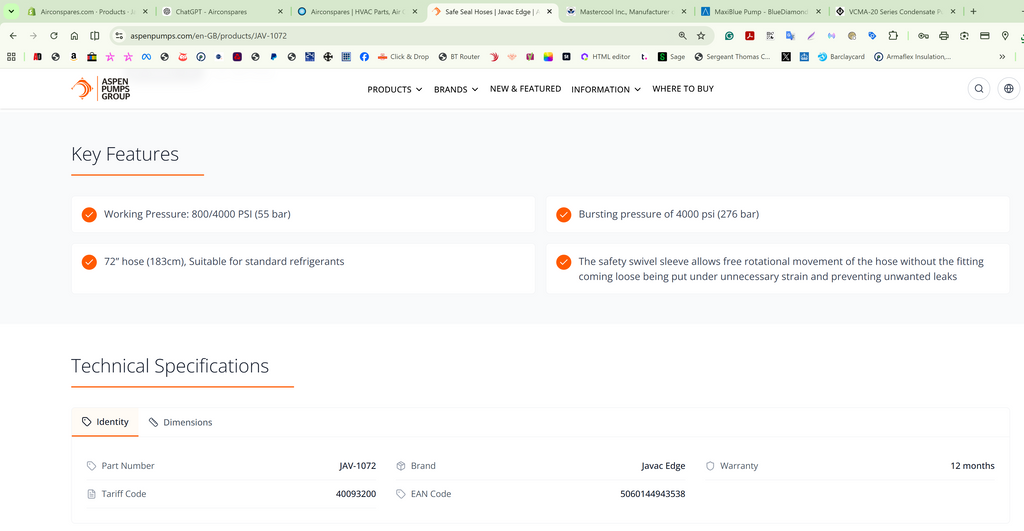Open the apps grid bookmark icon

11,57
